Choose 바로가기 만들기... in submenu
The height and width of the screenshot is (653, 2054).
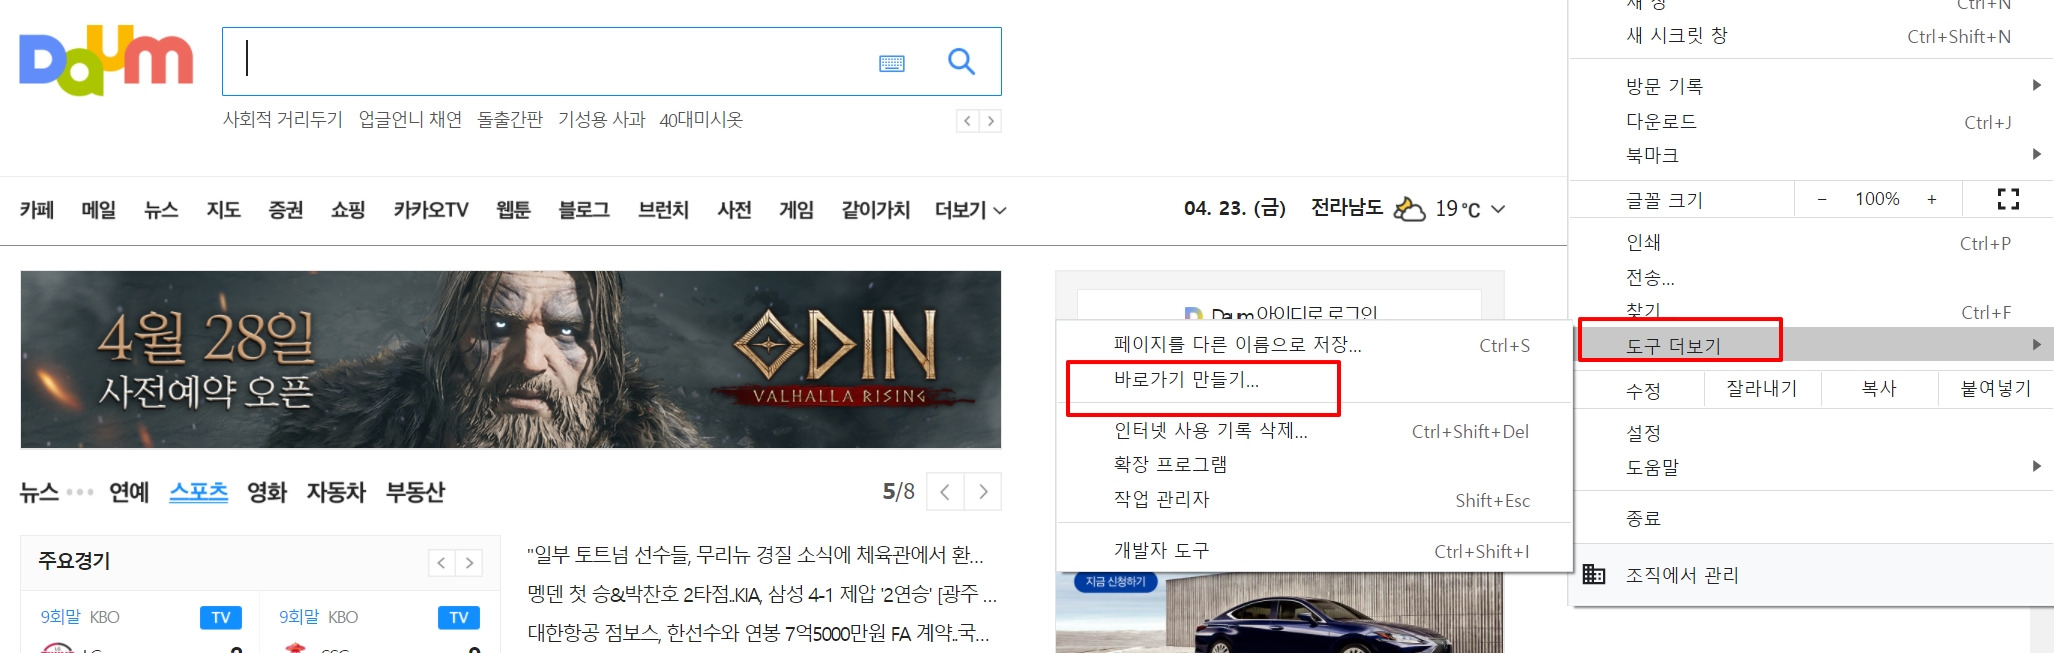tap(1315, 380)
